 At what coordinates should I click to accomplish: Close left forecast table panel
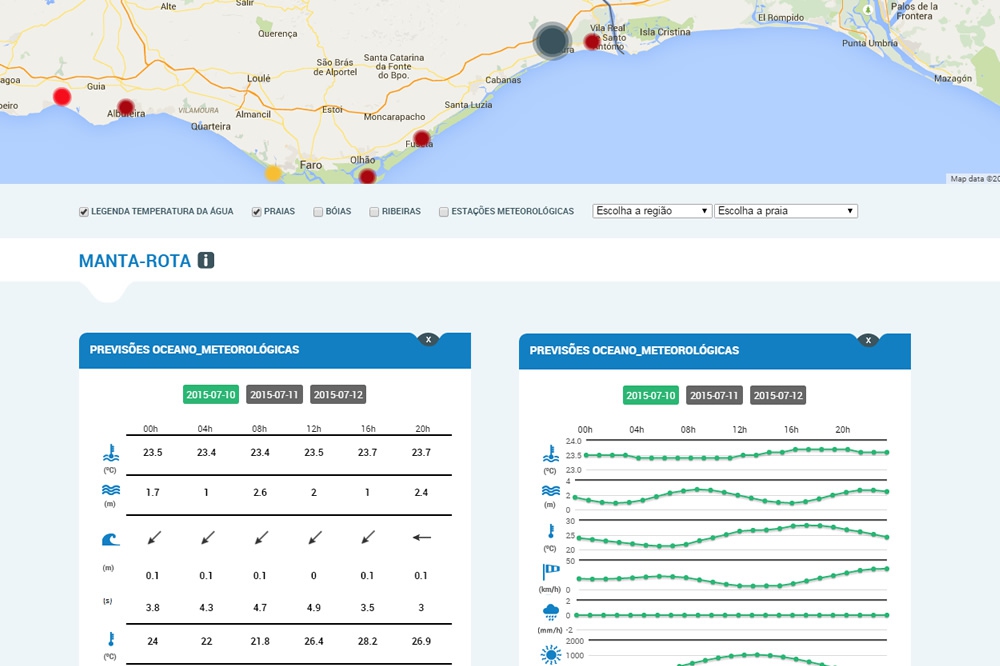[429, 339]
